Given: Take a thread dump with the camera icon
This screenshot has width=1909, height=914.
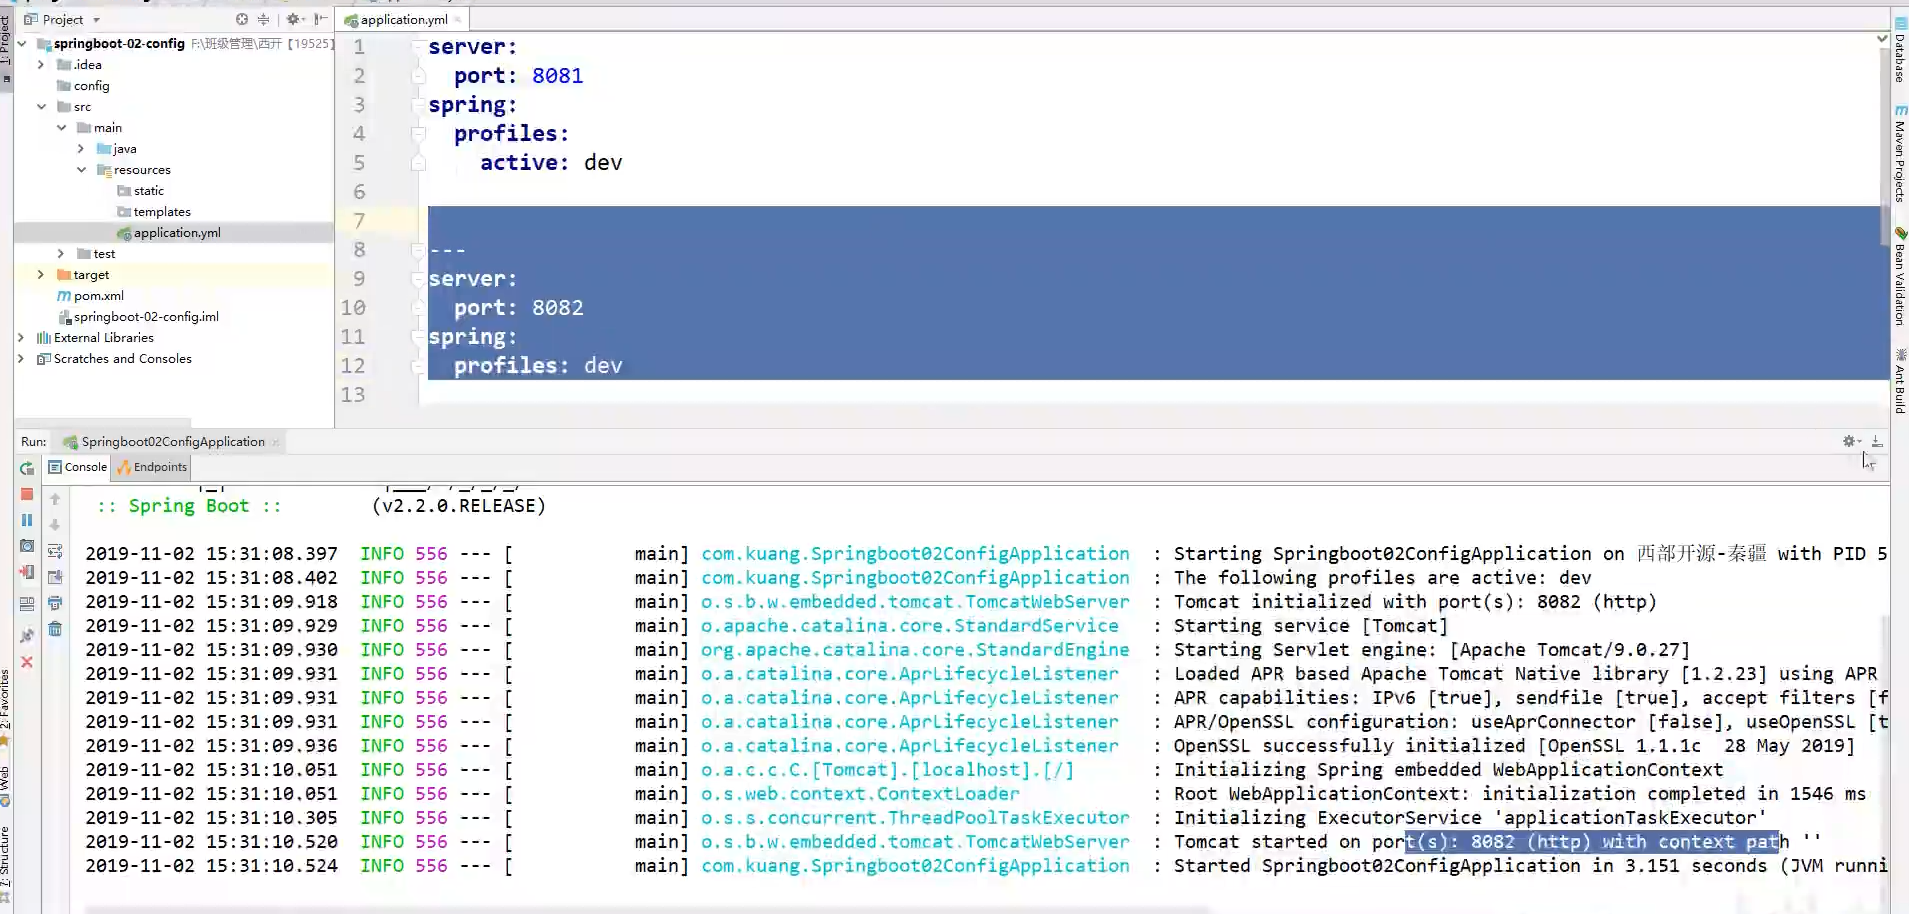Looking at the screenshot, I should pos(27,546).
